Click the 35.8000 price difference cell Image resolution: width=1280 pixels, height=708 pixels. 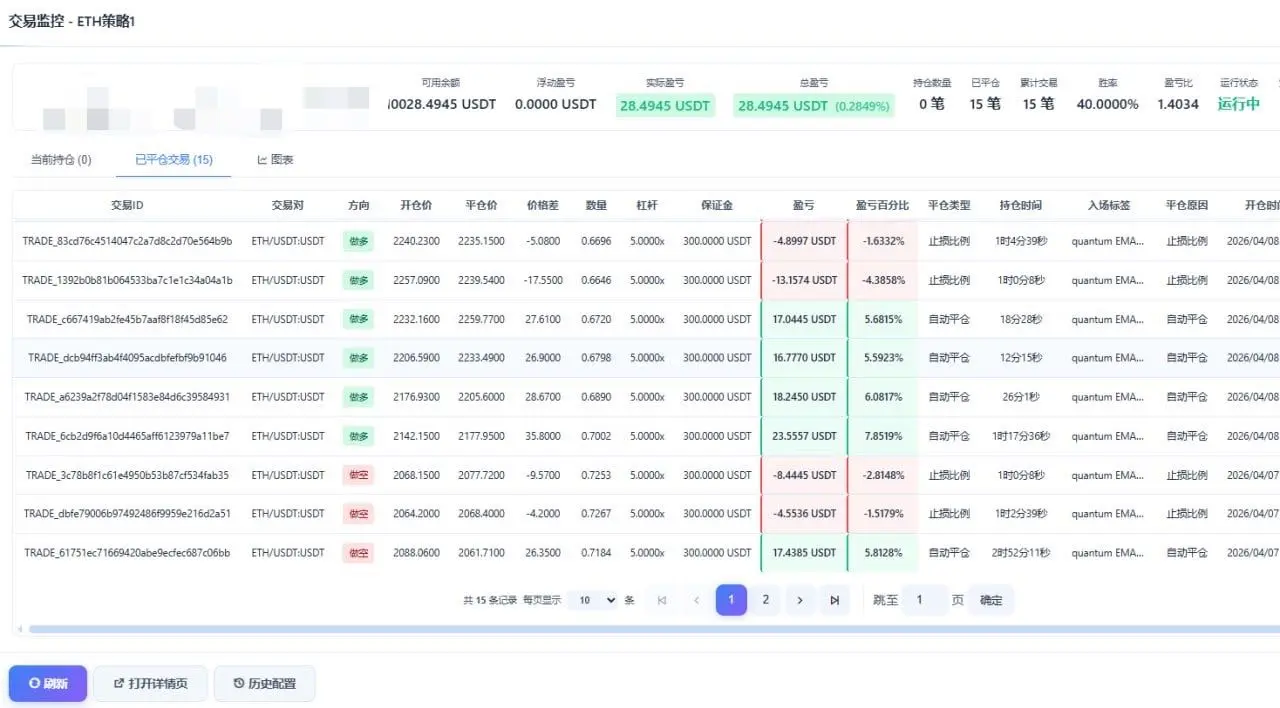click(x=543, y=436)
